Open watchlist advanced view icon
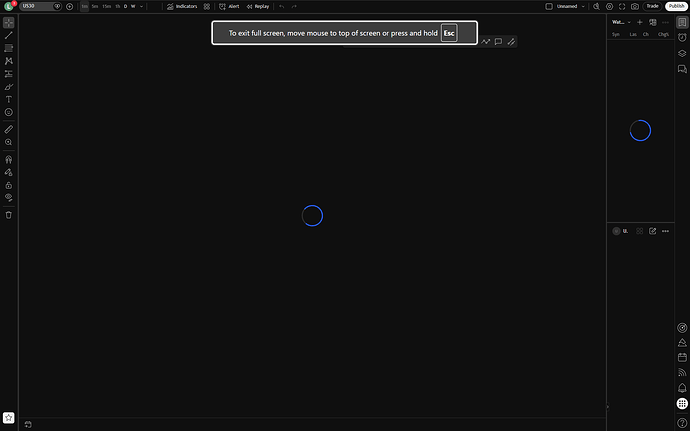This screenshot has width=690, height=431. [653, 22]
